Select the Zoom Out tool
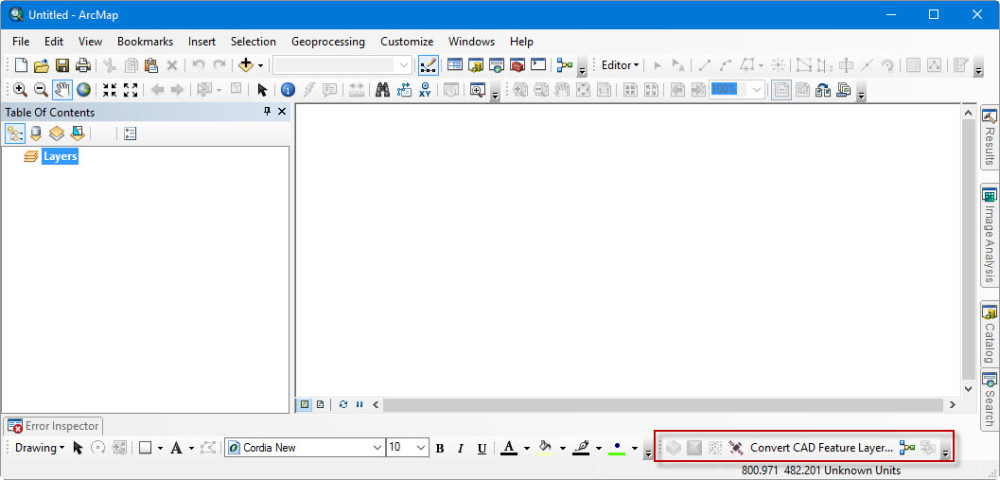This screenshot has width=1000, height=480. [40, 90]
